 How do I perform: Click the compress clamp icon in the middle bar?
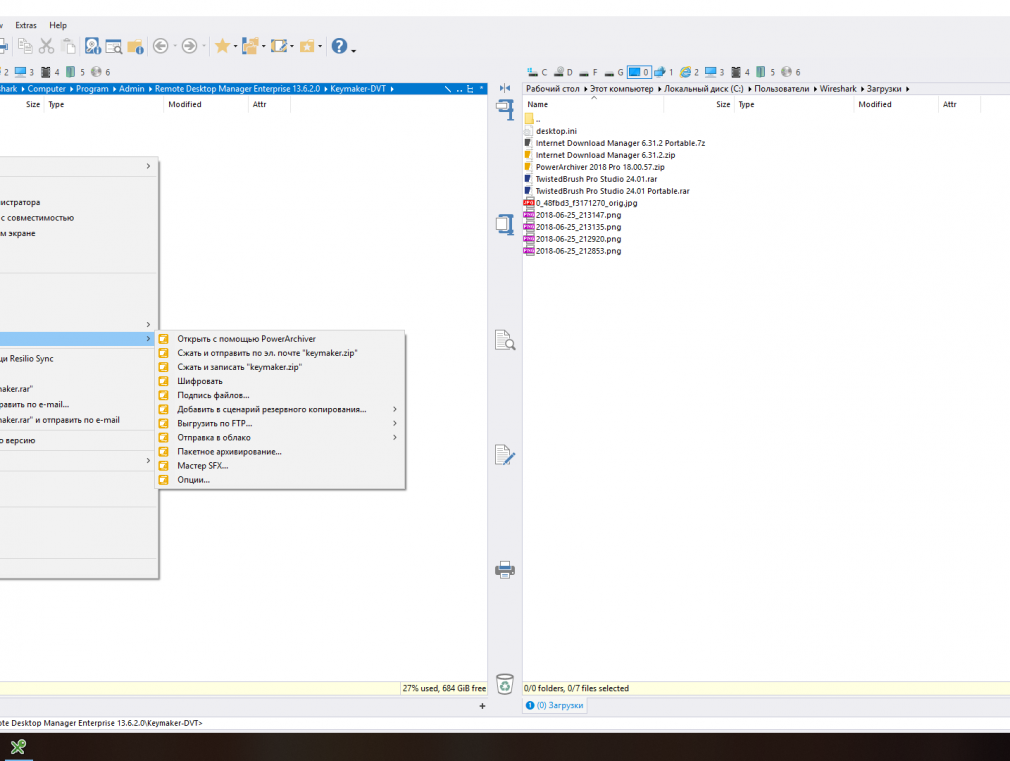pyautogui.click(x=505, y=110)
